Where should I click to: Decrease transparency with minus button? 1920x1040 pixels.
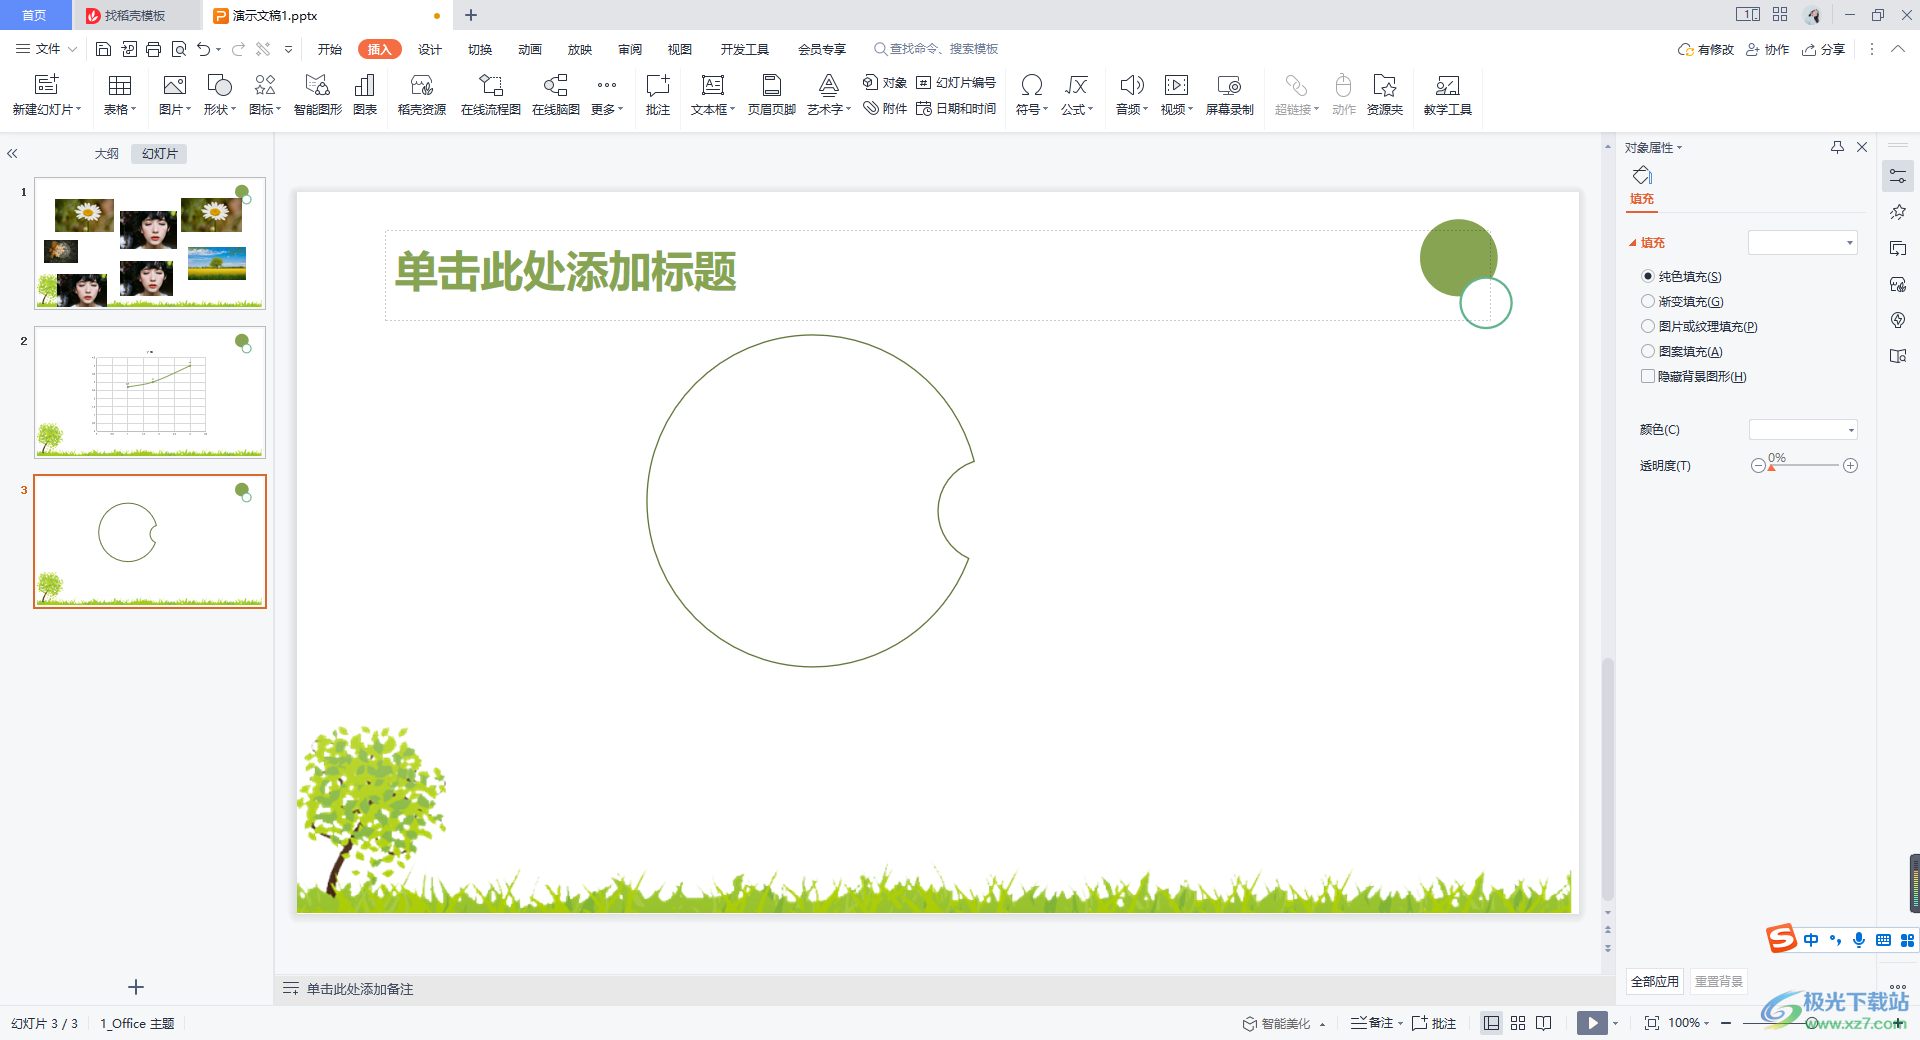point(1758,466)
